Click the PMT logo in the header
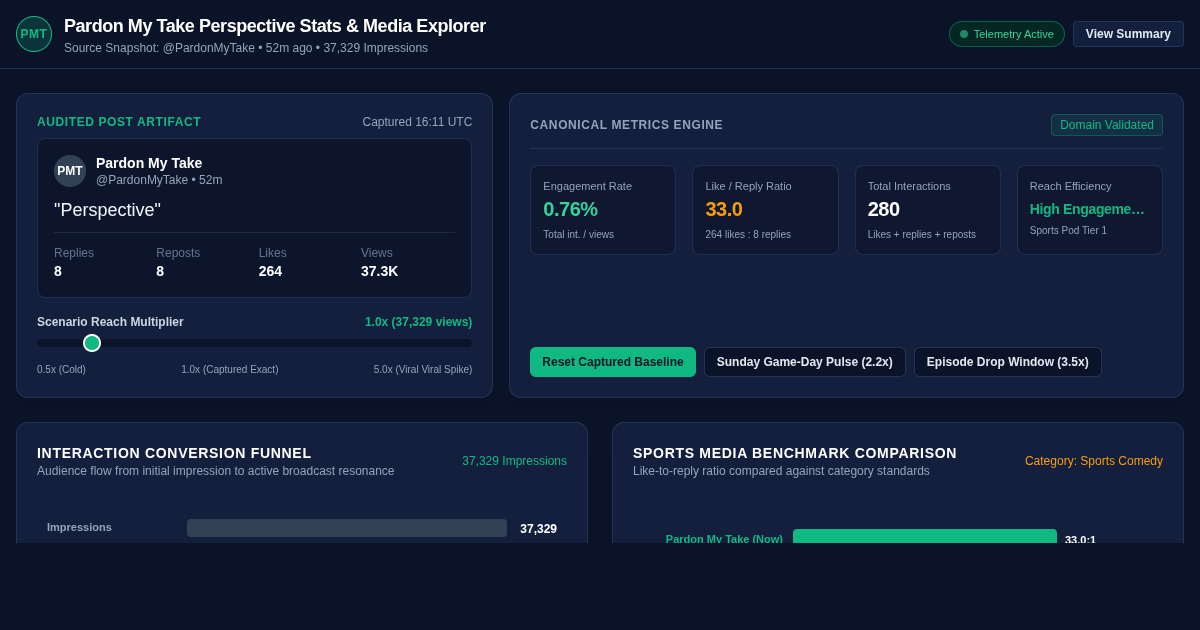Image resolution: width=1200 pixels, height=630 pixels. (34, 34)
